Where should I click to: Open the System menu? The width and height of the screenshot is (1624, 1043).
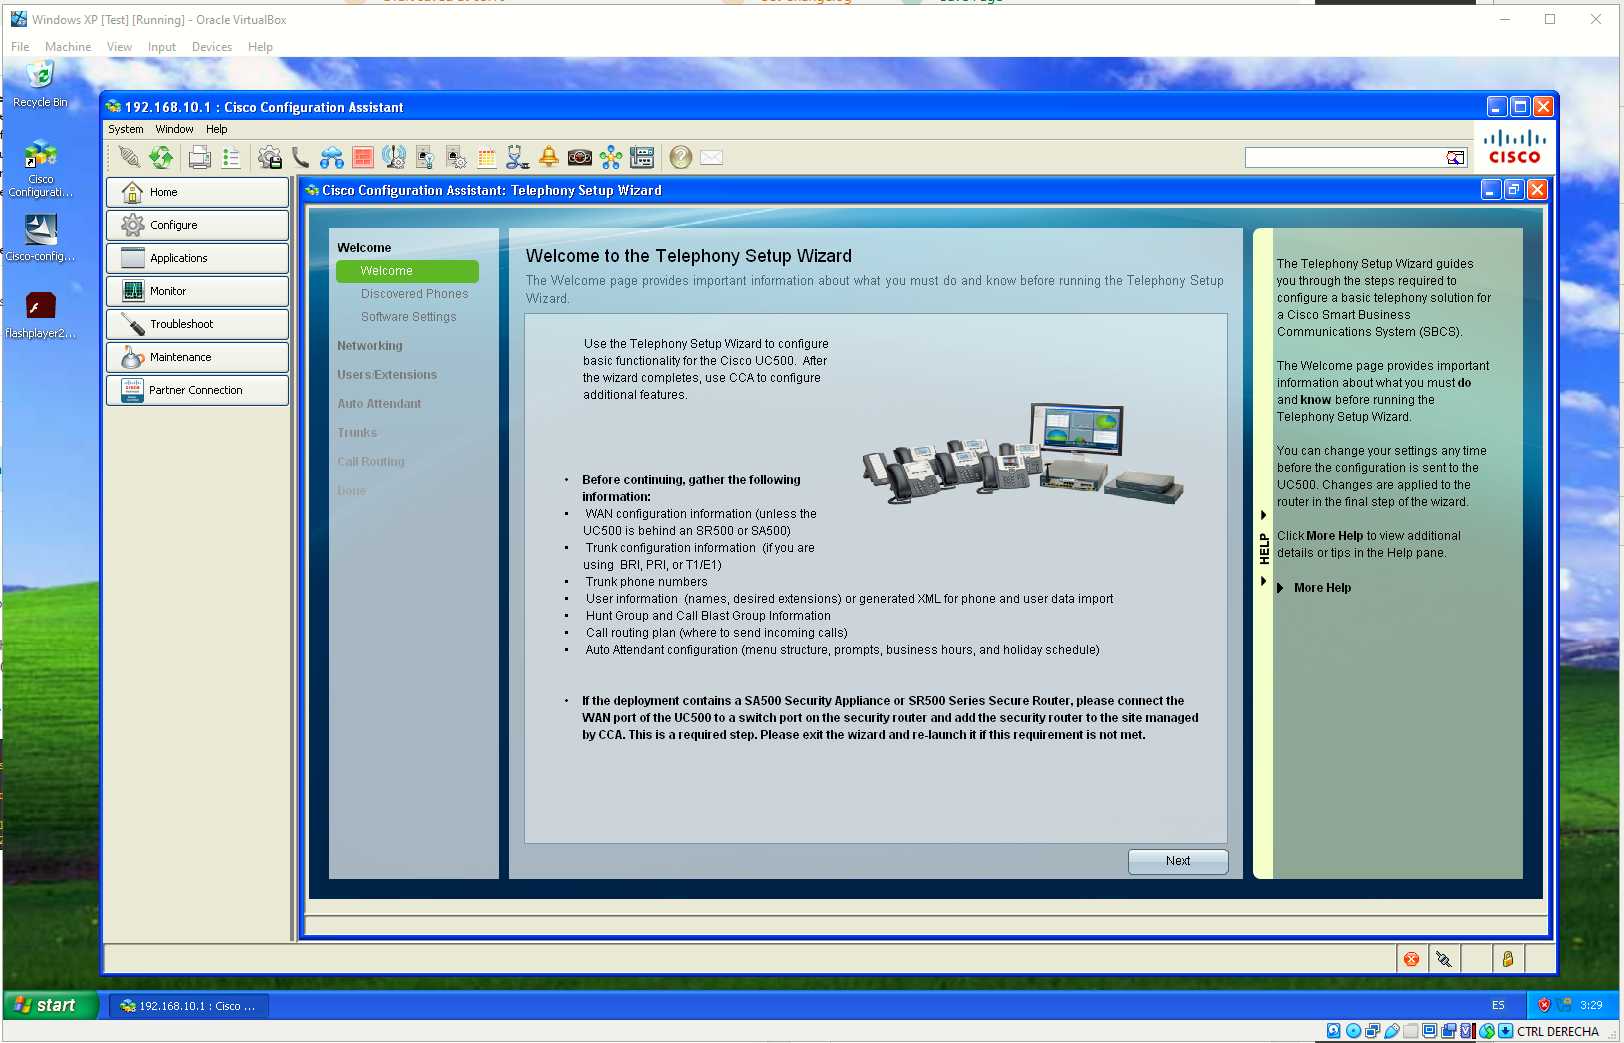click(126, 129)
